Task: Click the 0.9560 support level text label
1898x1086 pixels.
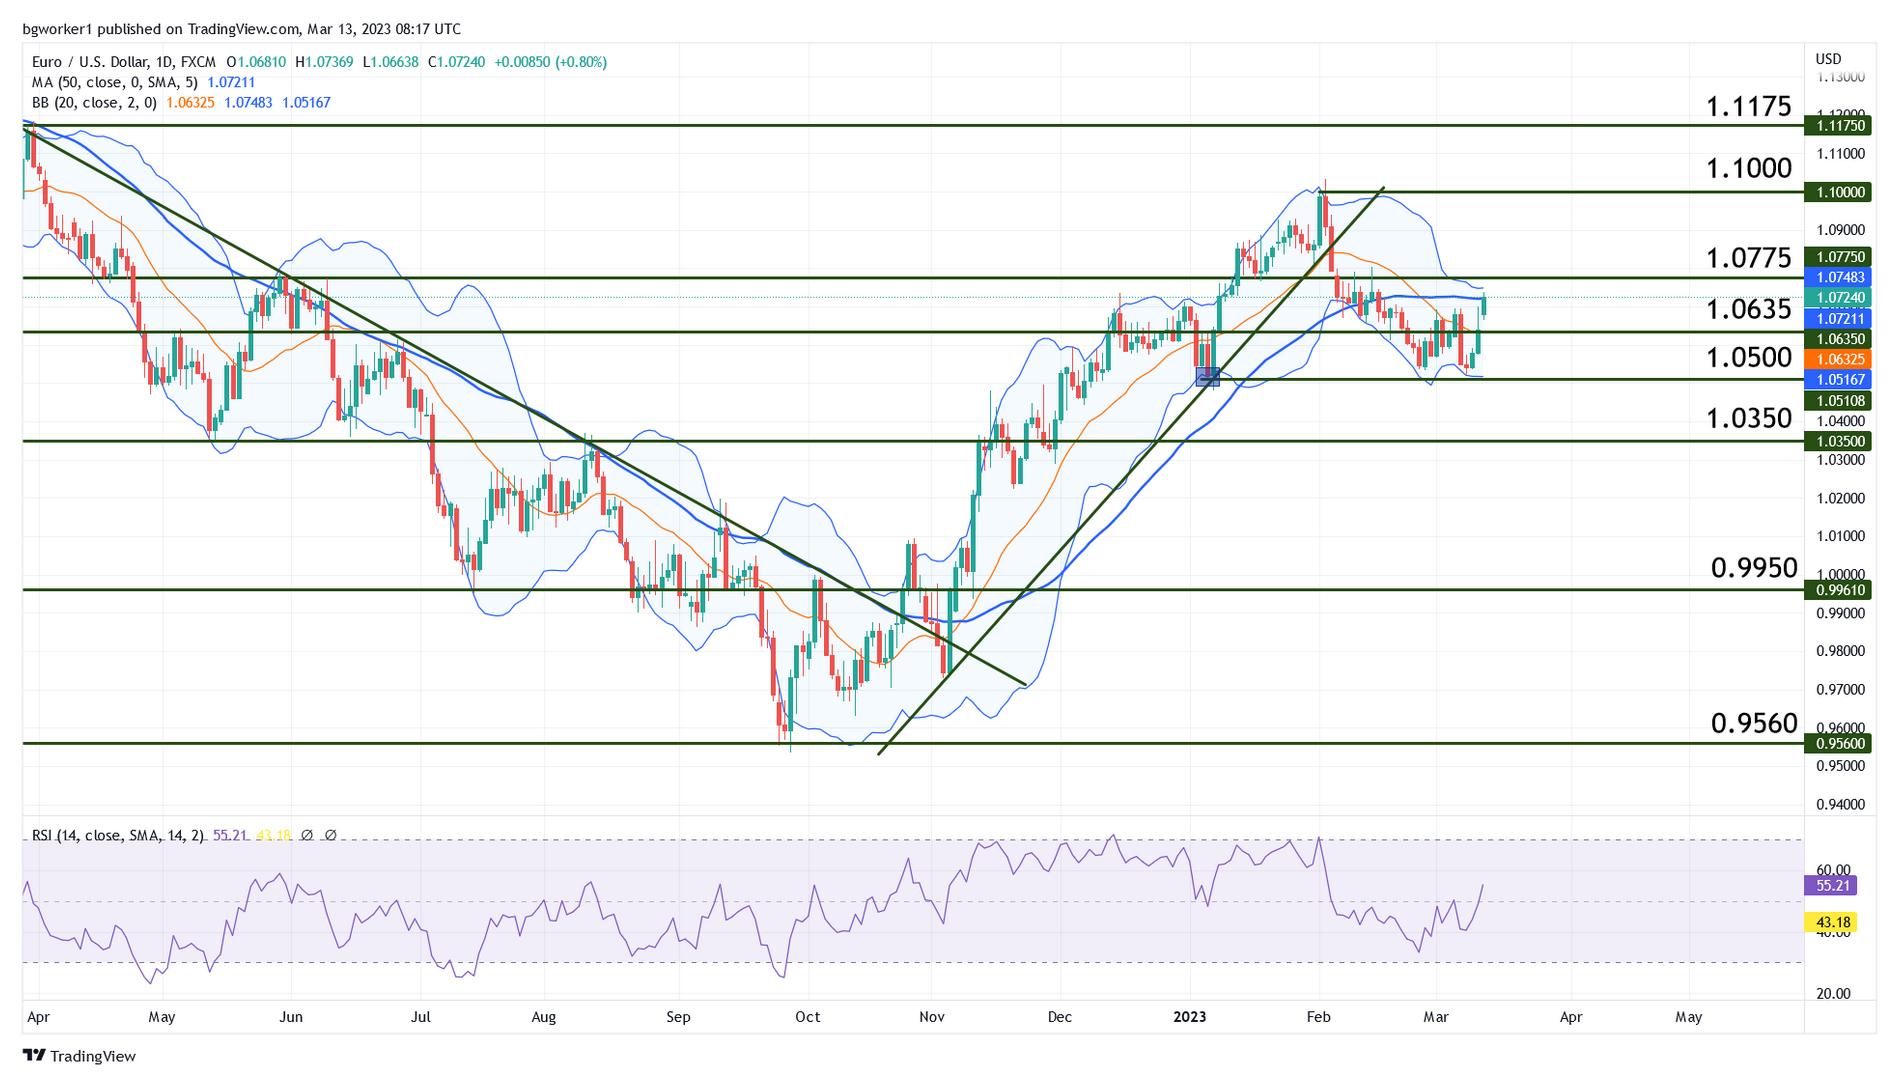Action: (1754, 723)
